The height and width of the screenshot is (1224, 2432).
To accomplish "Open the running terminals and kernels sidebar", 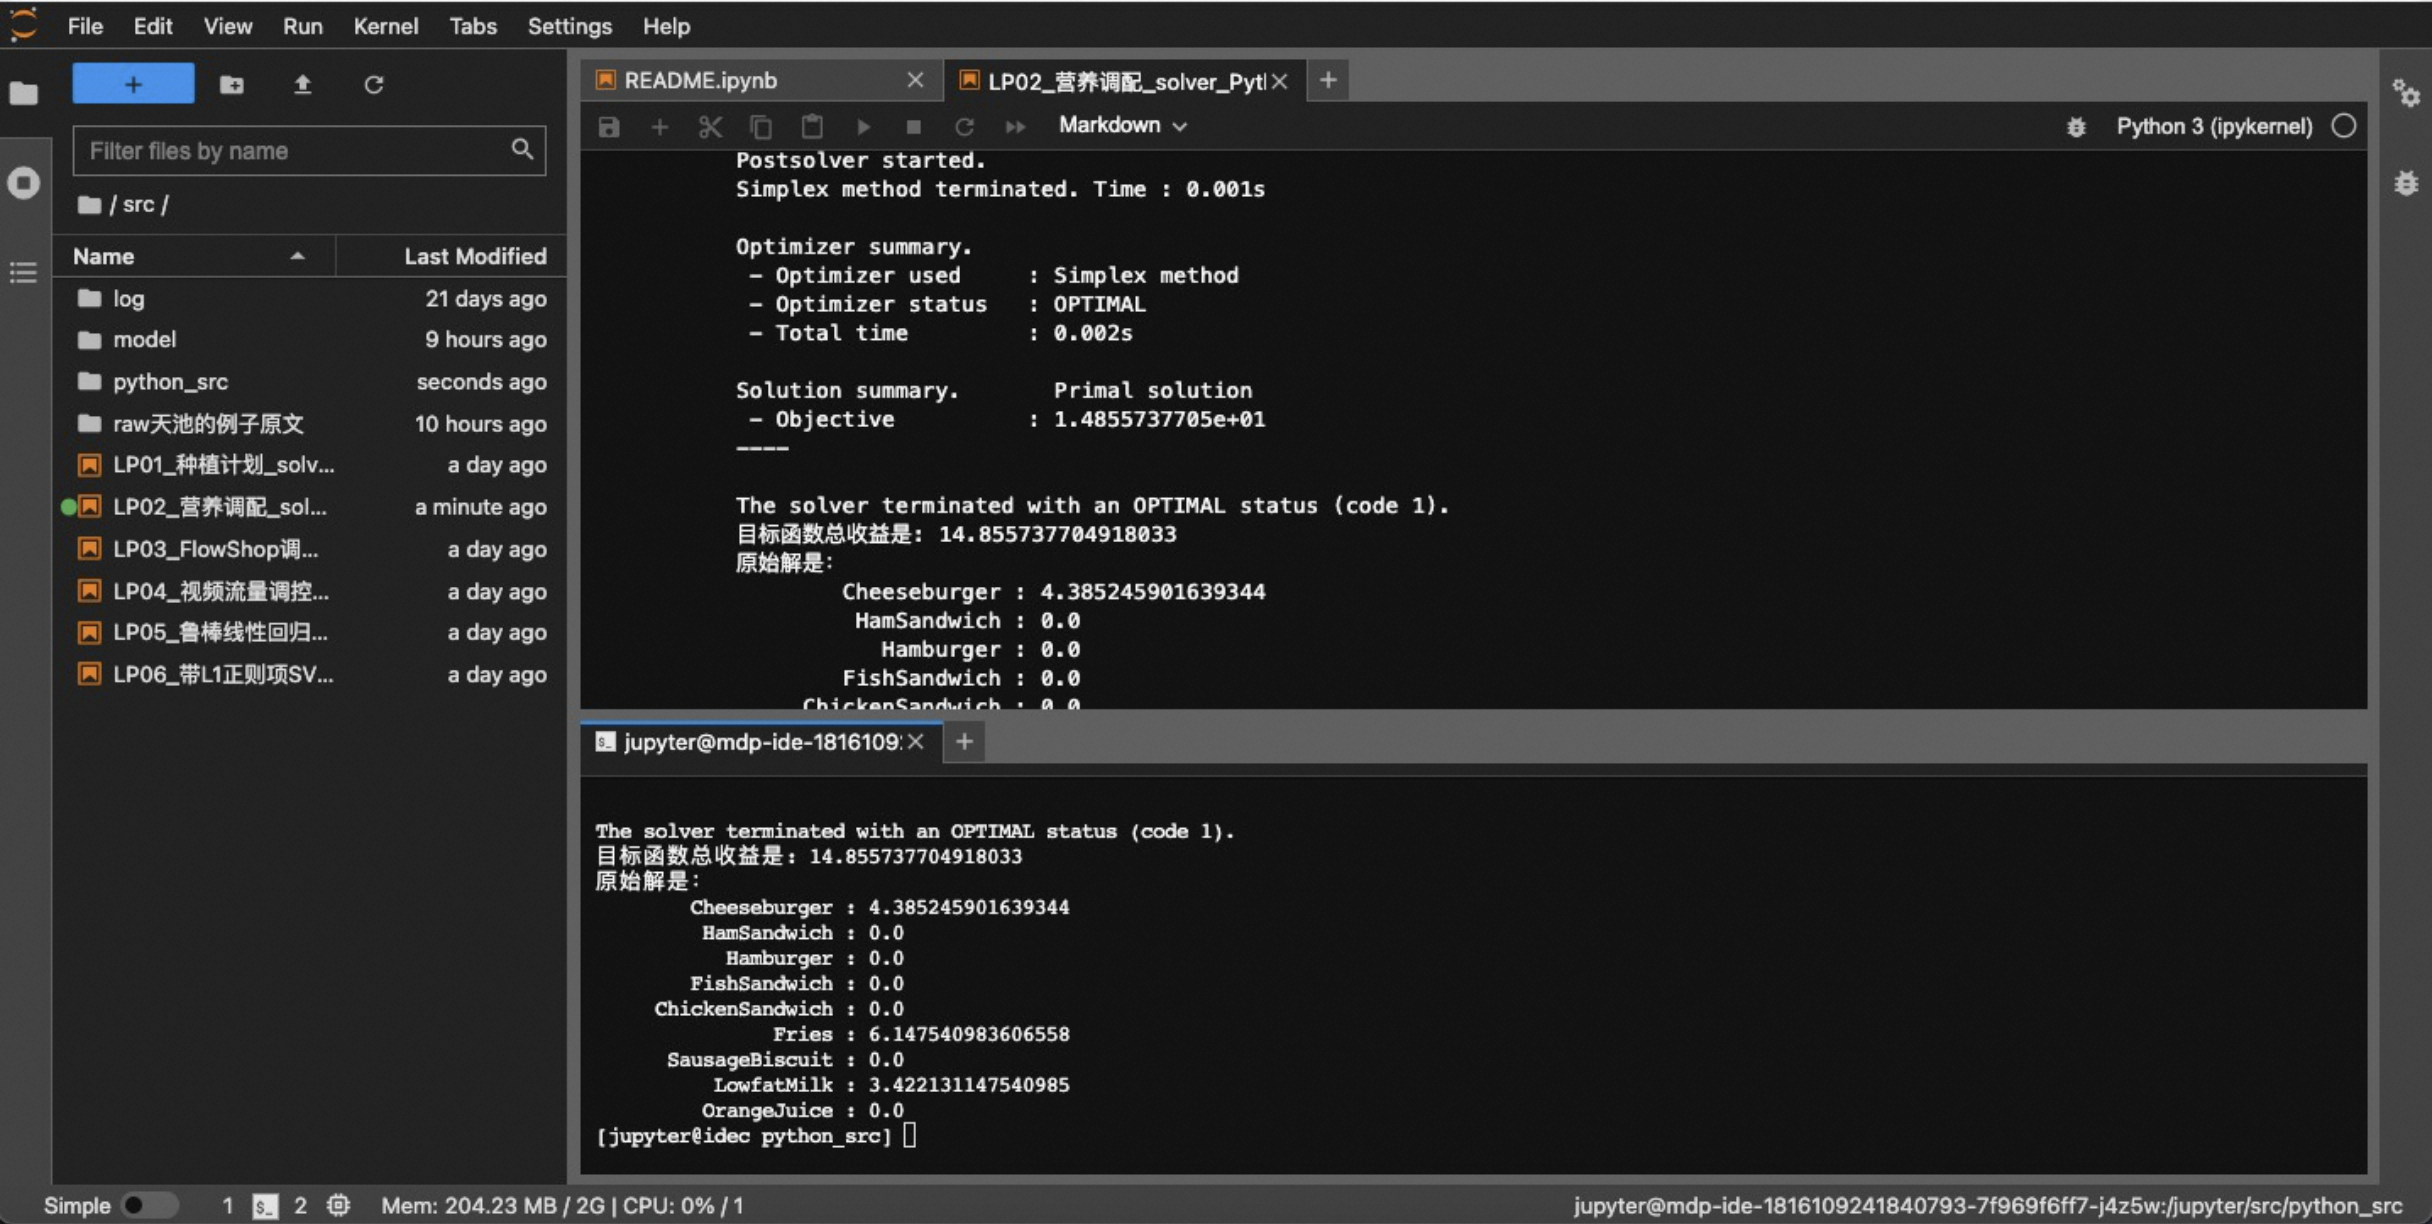I will coord(23,183).
